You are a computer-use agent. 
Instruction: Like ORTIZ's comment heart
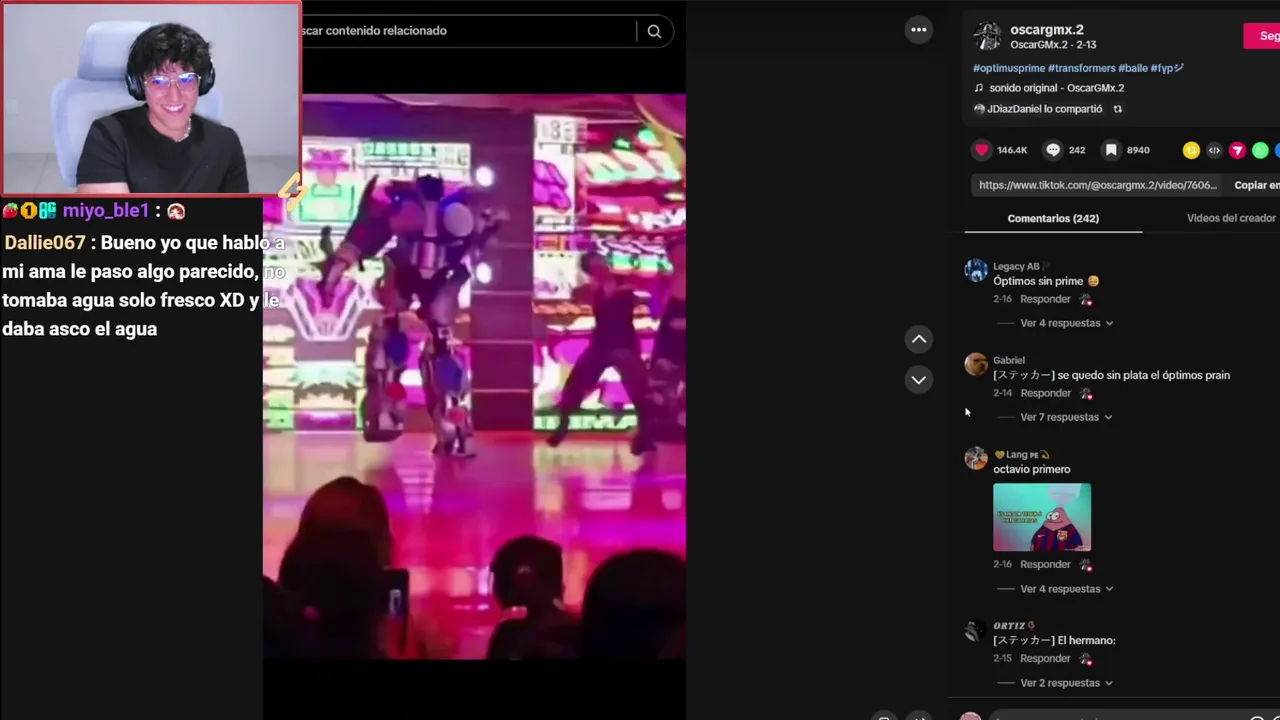(1086, 659)
